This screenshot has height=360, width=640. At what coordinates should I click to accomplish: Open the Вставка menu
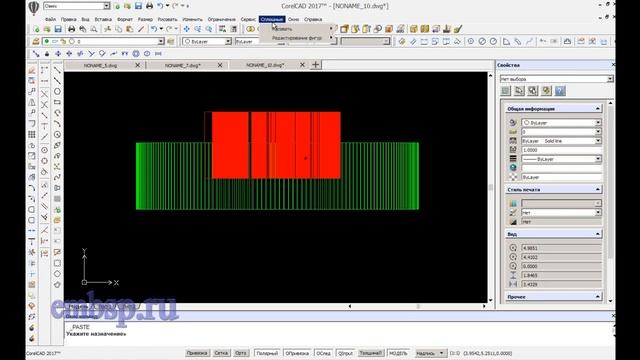click(x=103, y=19)
